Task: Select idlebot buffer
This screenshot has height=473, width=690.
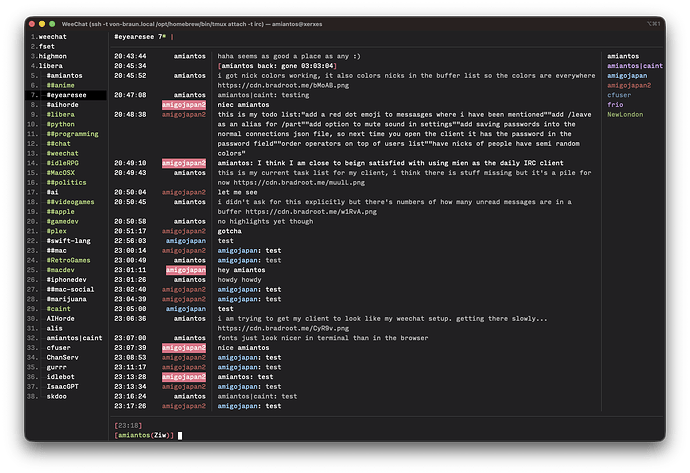Action: (x=60, y=377)
